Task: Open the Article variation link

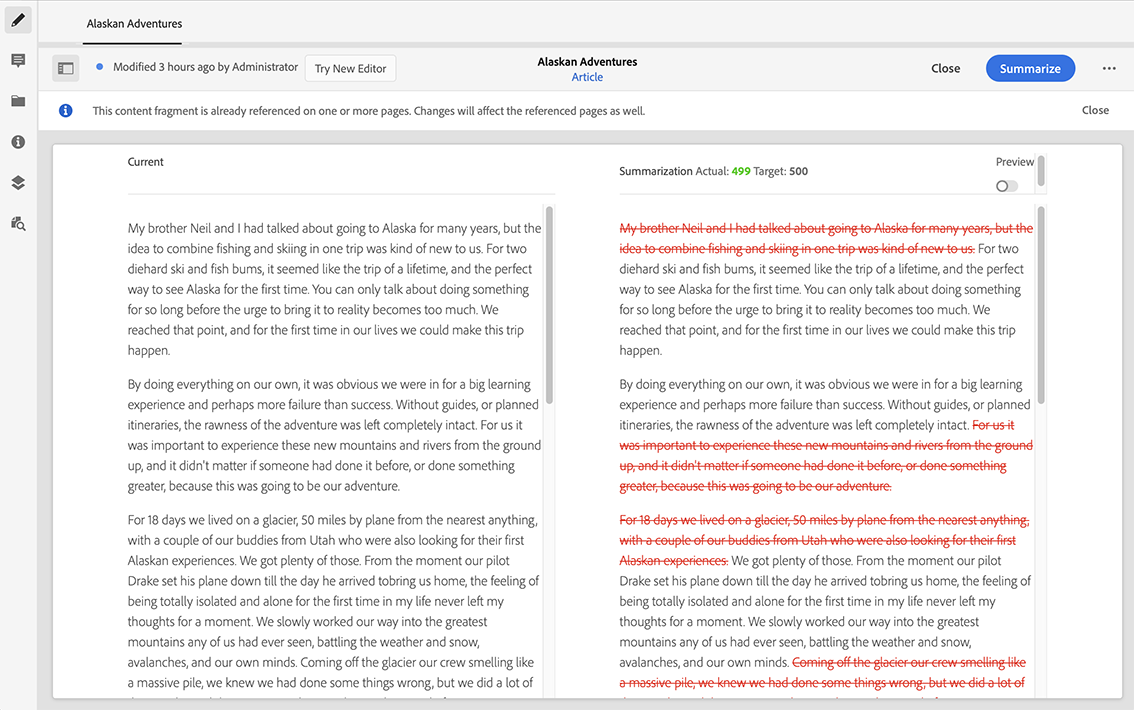Action: 587,77
